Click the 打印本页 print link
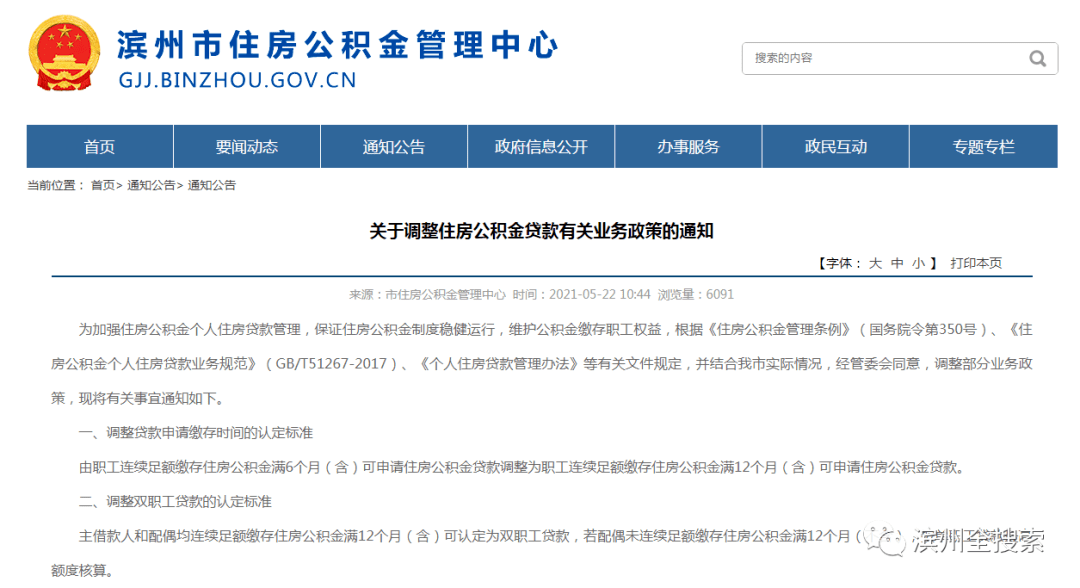Viewport: 1080px width, 588px height. point(976,263)
